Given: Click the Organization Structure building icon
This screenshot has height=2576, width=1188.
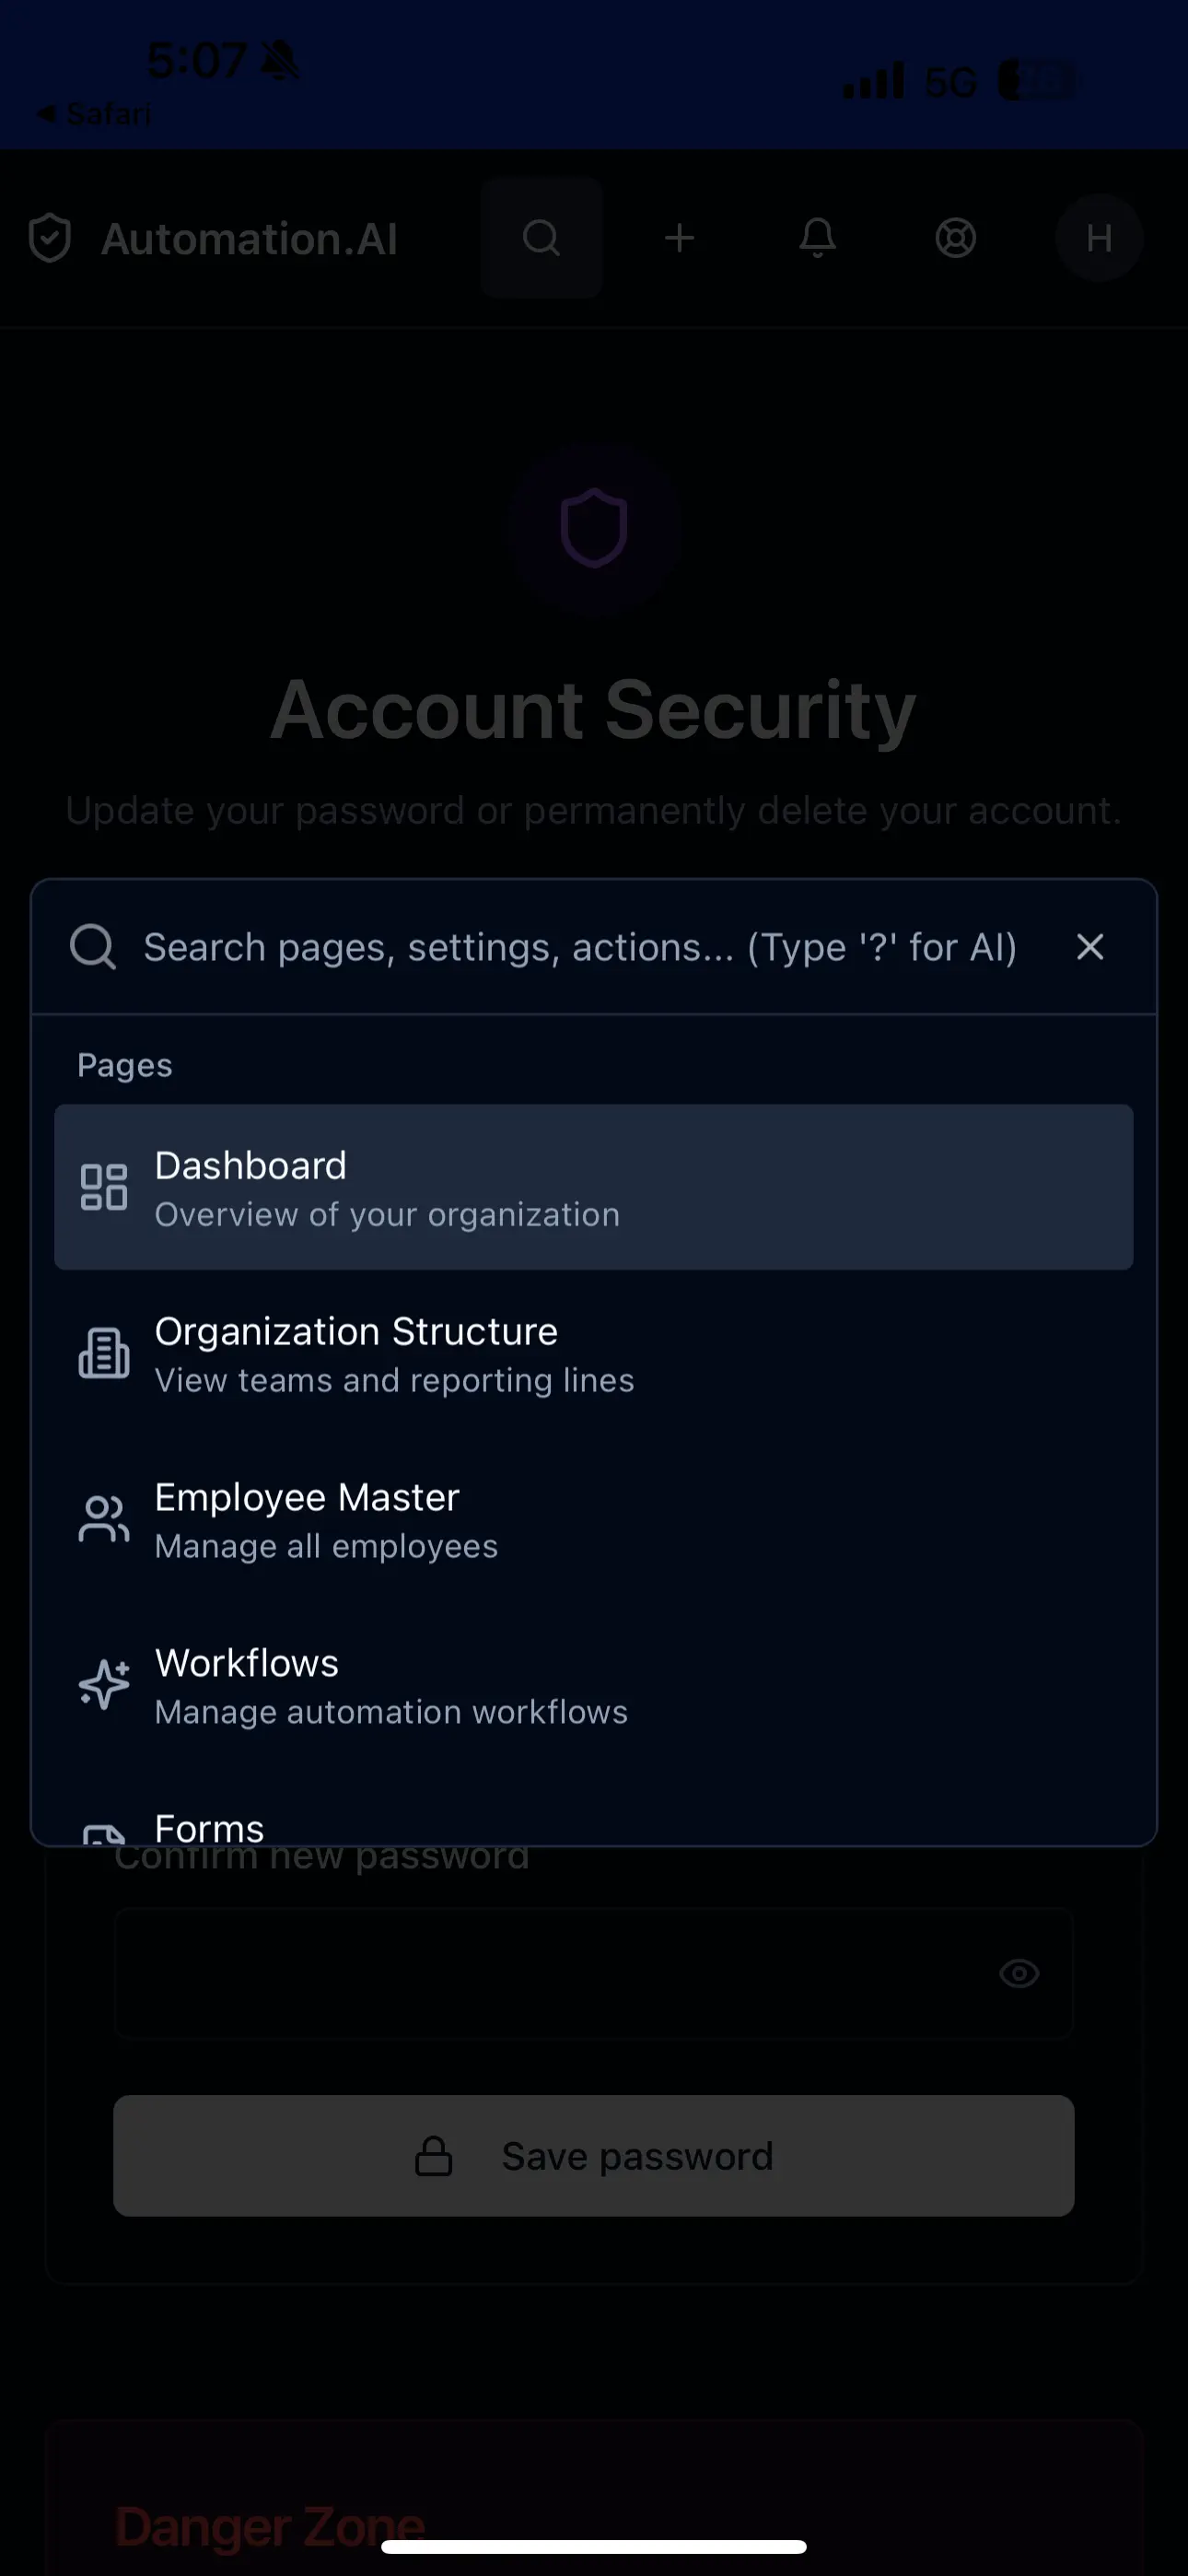Looking at the screenshot, I should point(104,1352).
